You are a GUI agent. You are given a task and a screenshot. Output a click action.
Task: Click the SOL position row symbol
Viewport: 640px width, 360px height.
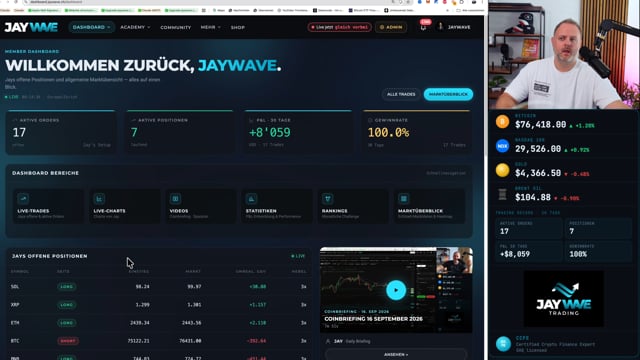coord(15,287)
